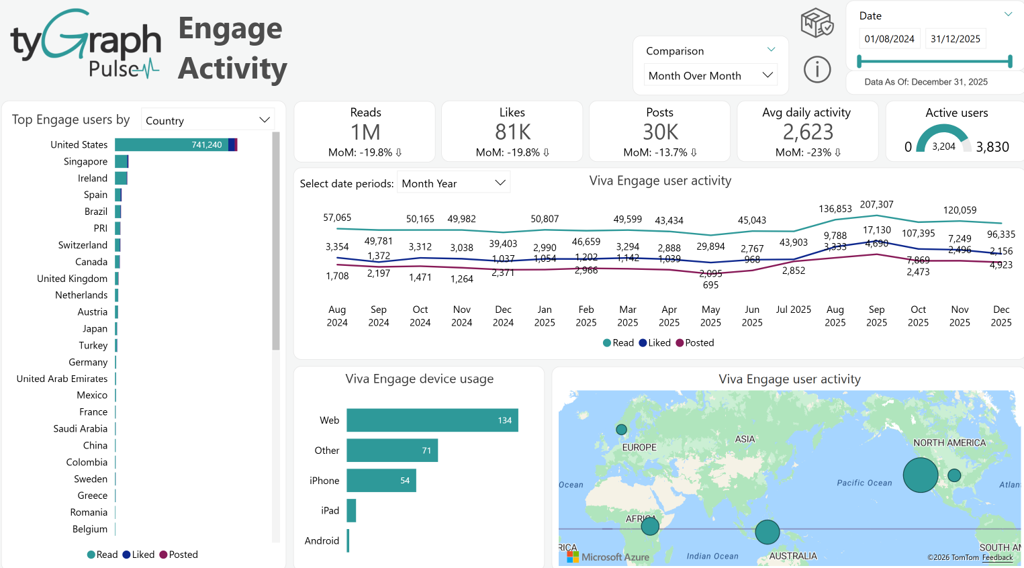Click the Posts 30K card

660,131
